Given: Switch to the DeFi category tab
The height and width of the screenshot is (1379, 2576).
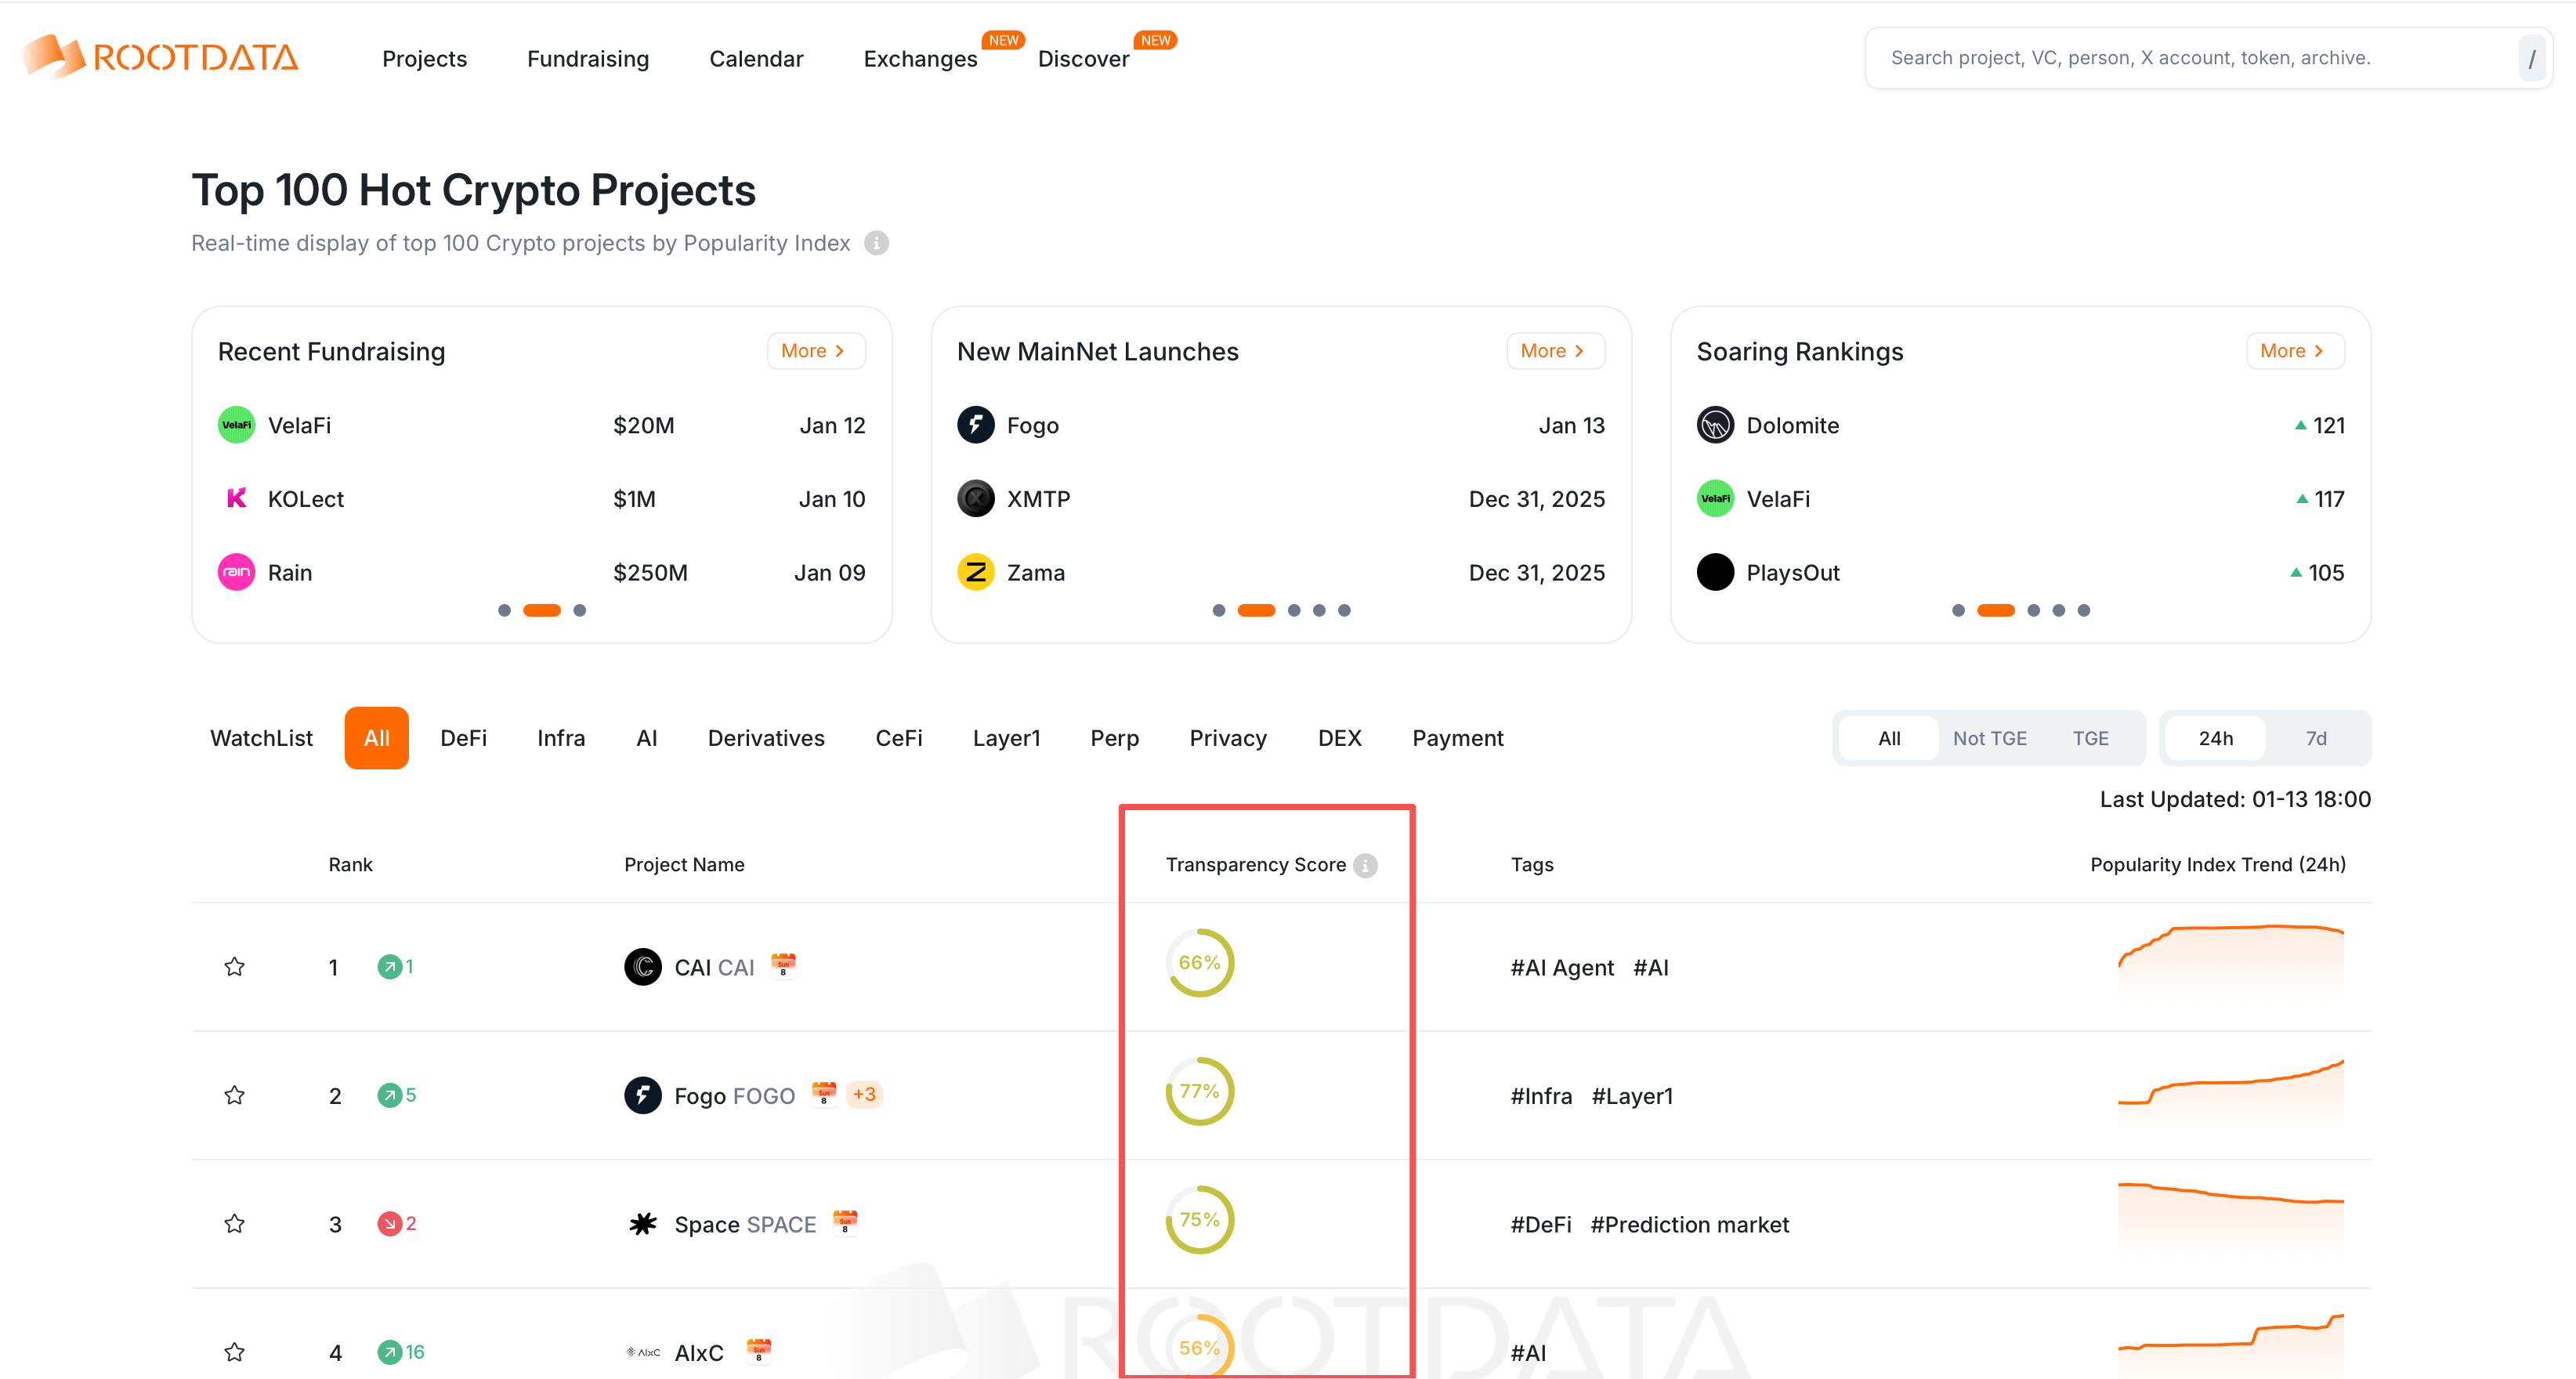Looking at the screenshot, I should click(x=463, y=738).
